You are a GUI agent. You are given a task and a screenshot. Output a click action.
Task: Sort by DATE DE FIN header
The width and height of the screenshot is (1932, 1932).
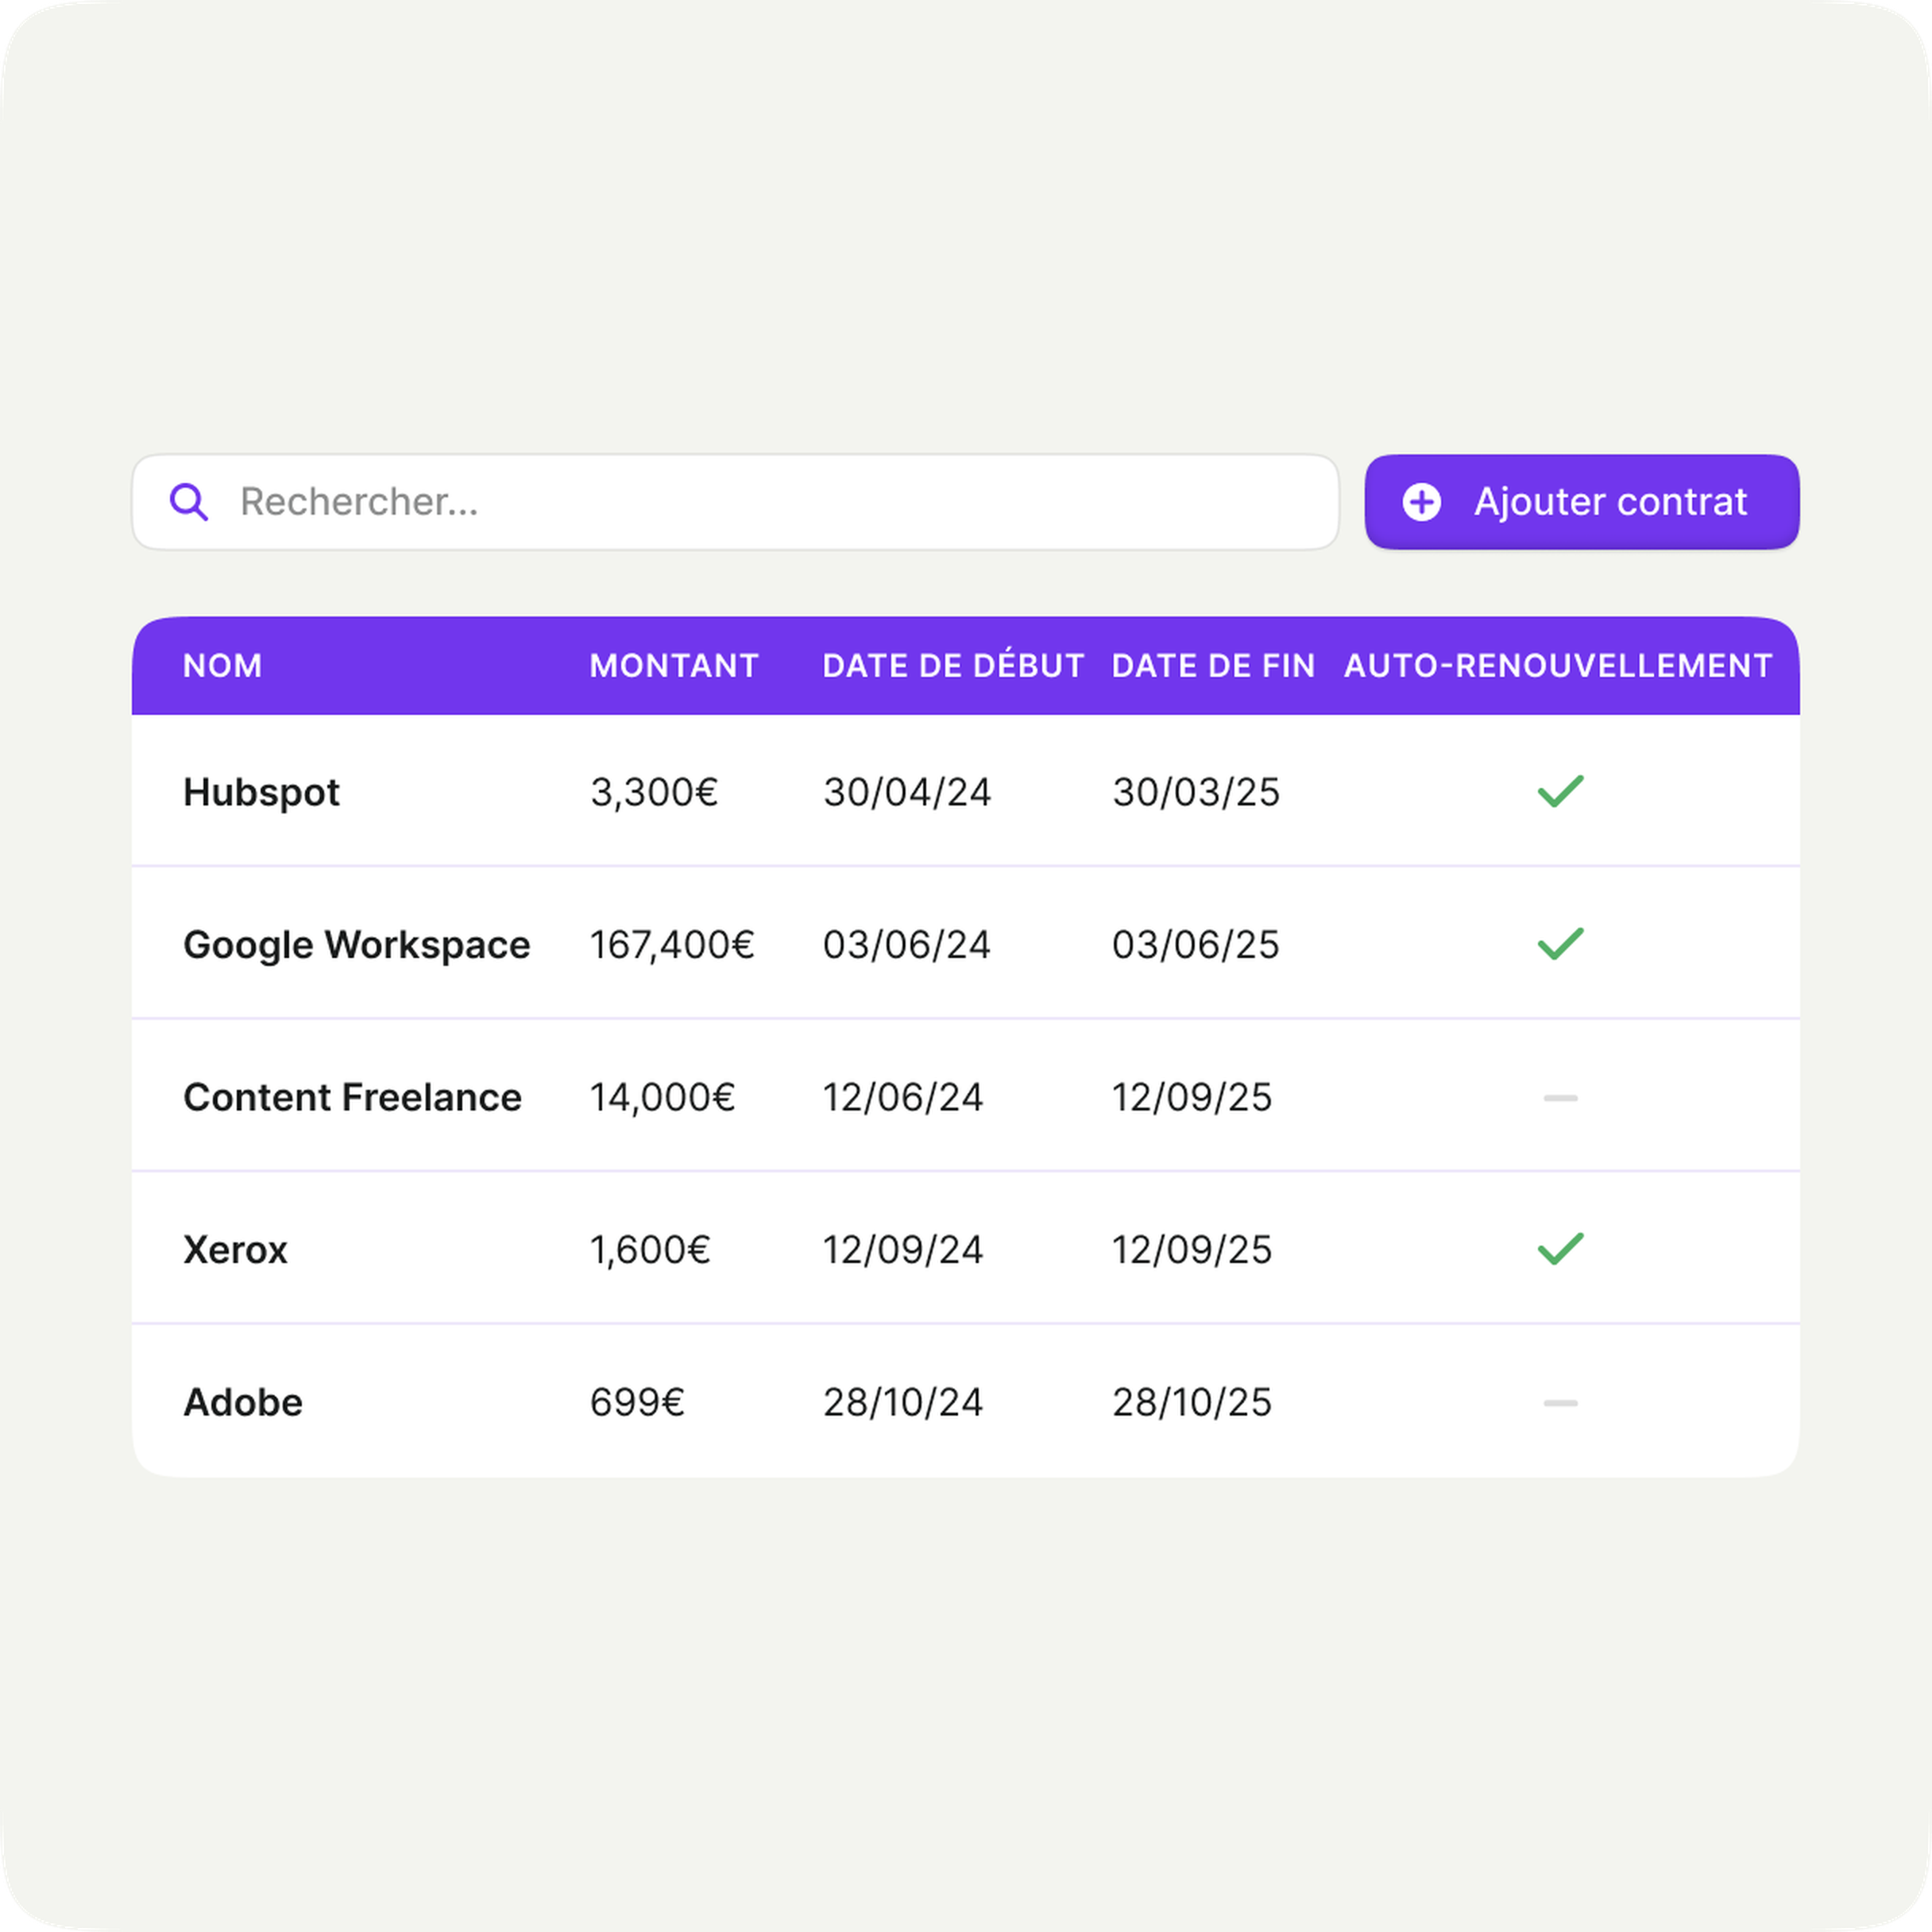click(1212, 666)
